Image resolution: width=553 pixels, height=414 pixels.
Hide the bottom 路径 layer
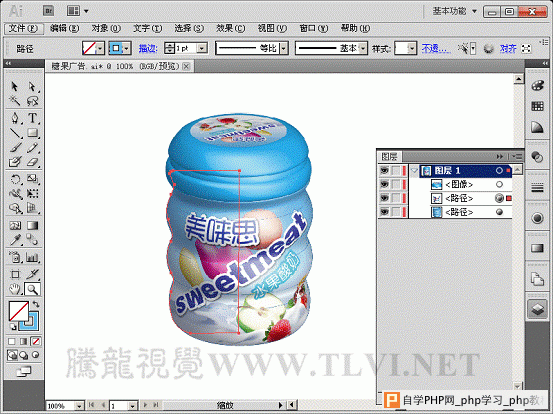[384, 212]
